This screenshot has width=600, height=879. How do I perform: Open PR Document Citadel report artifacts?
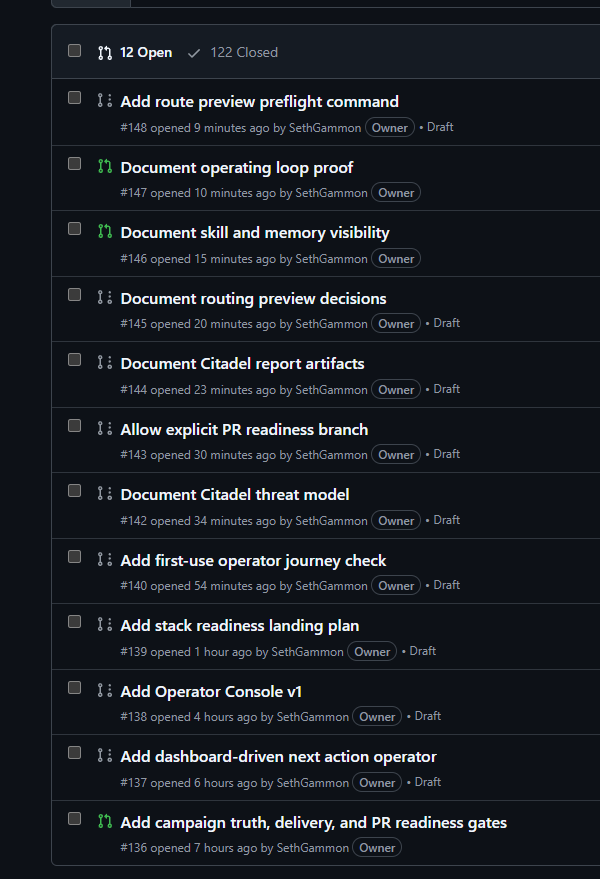click(x=242, y=364)
